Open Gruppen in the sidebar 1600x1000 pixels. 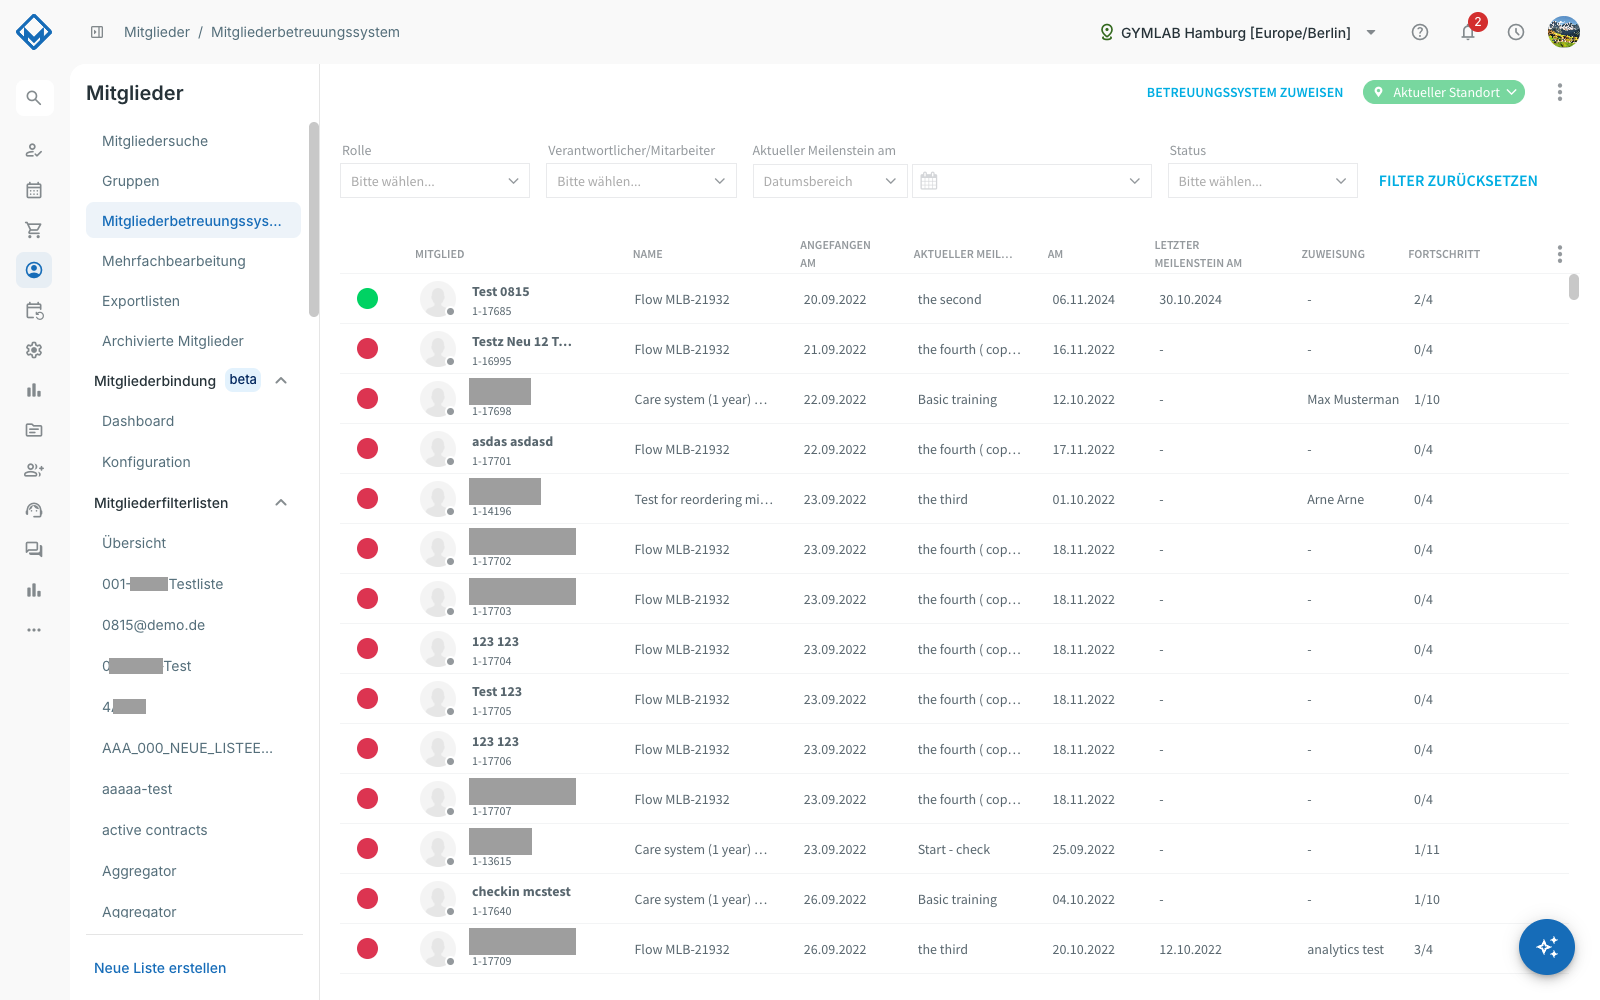[x=131, y=181]
